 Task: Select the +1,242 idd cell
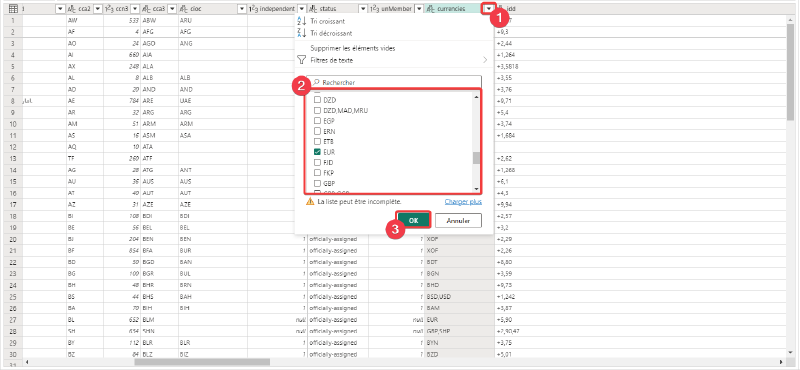coord(640,297)
